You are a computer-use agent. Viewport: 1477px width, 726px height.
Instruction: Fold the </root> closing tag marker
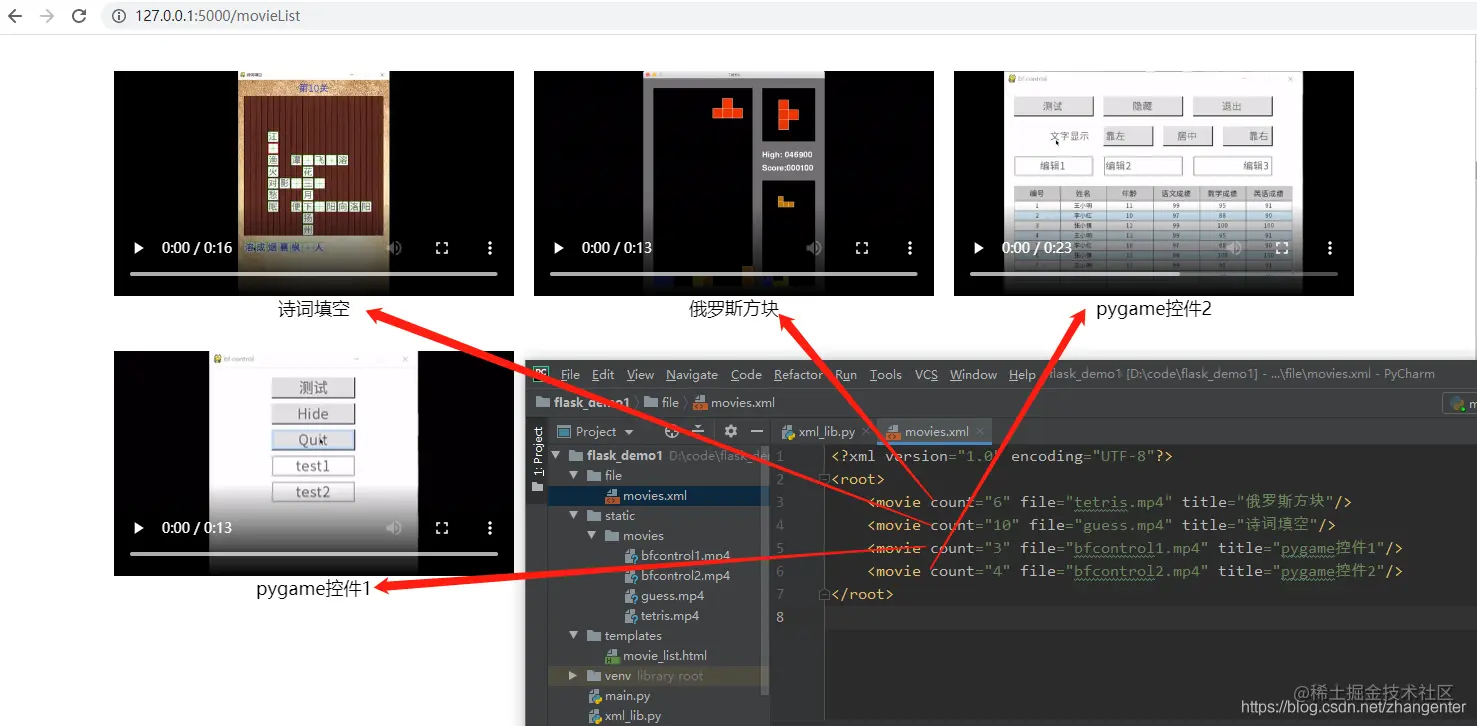tap(824, 594)
